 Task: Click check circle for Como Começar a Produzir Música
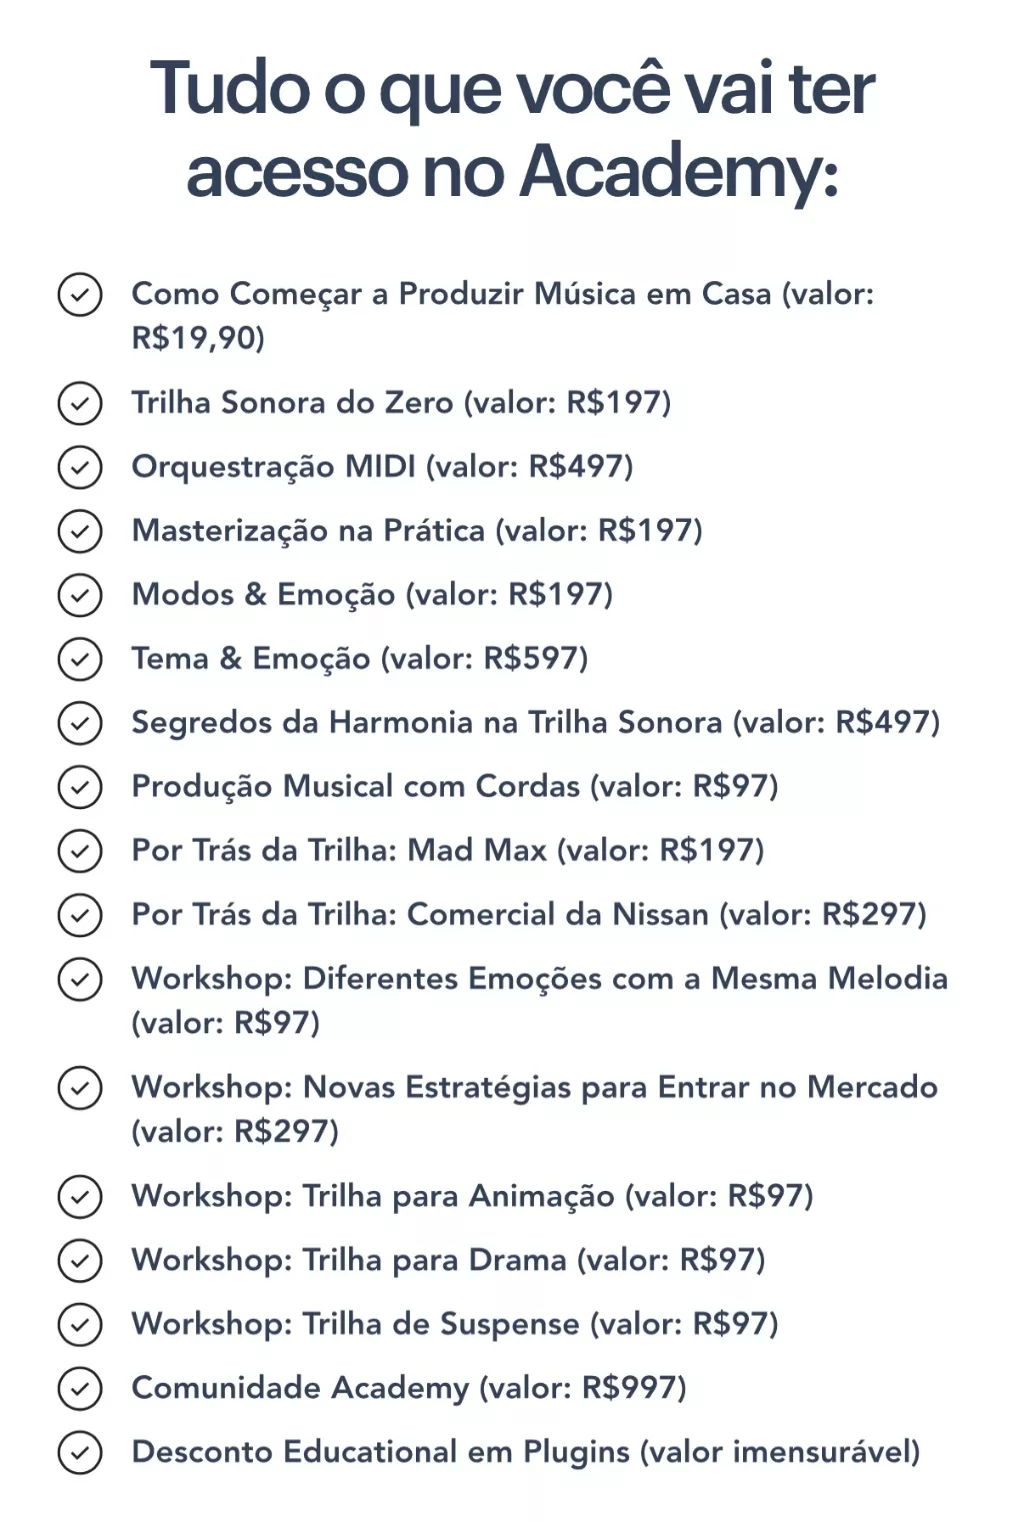(80, 294)
